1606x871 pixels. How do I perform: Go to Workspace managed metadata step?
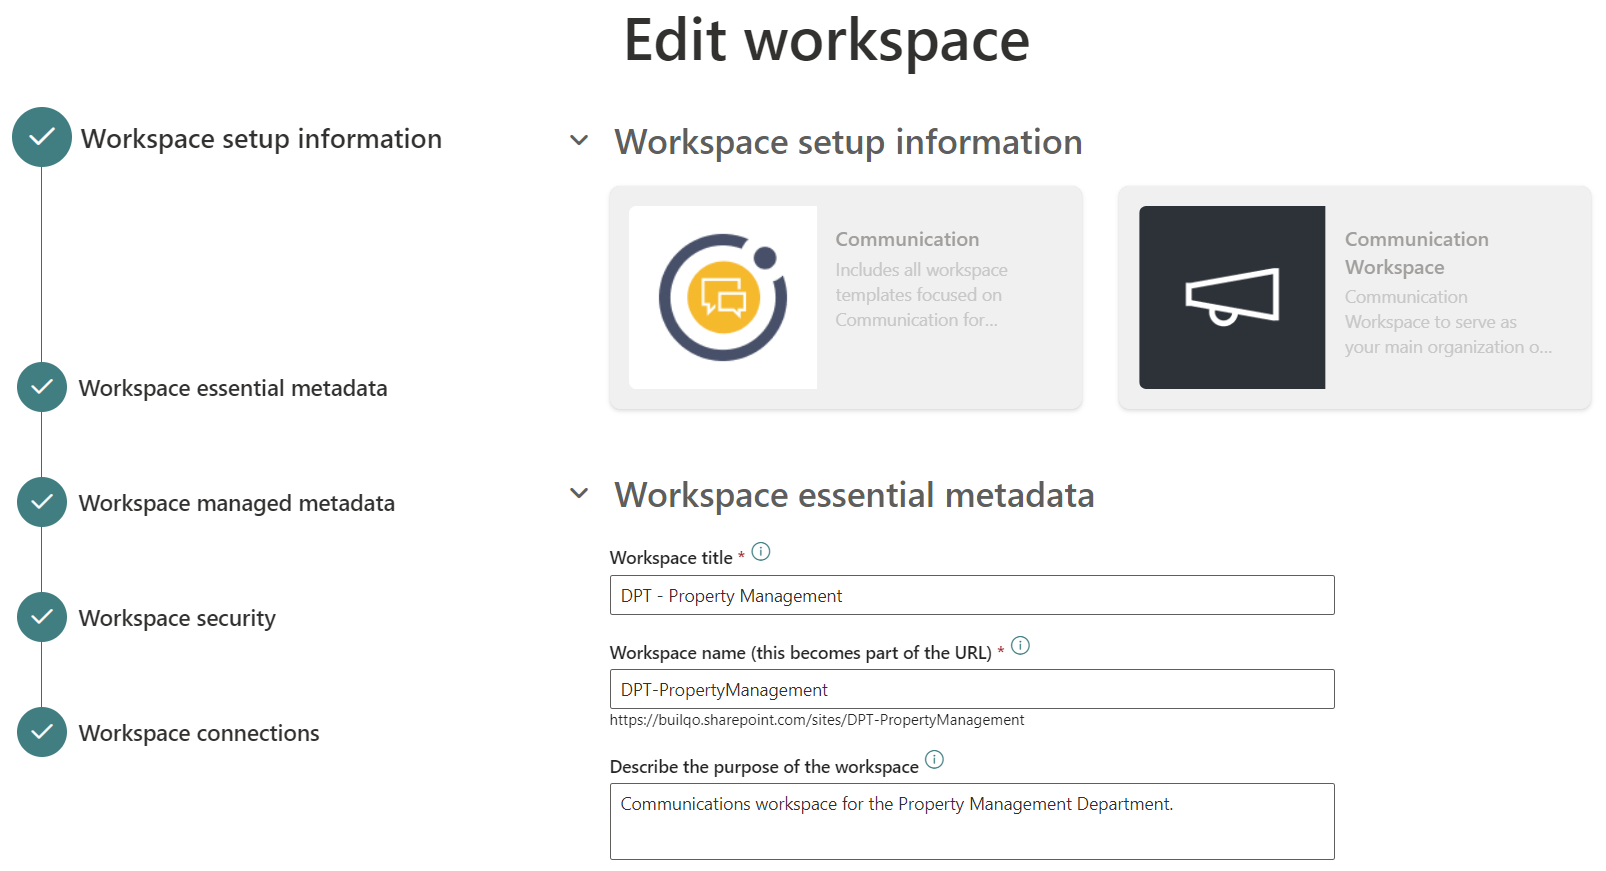point(237,503)
